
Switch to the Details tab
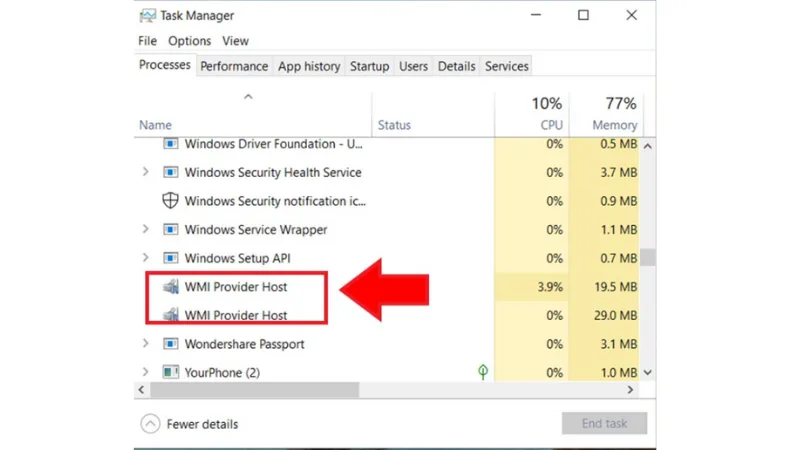457,66
